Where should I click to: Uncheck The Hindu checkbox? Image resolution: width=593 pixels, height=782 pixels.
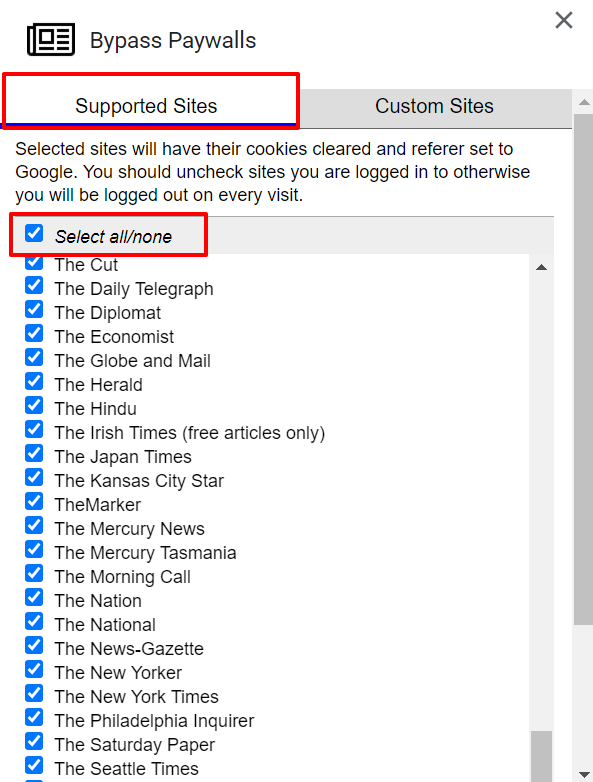tap(34, 405)
